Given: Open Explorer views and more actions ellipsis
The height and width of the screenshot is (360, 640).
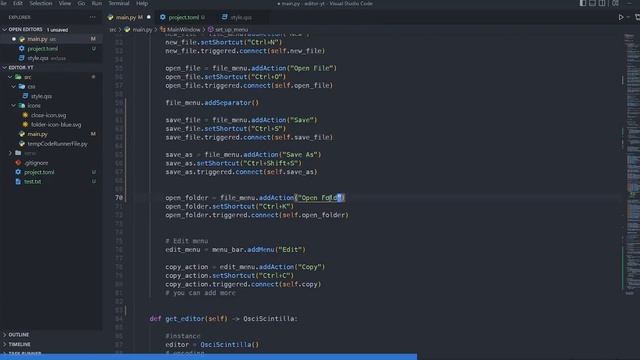Looking at the screenshot, I should point(93,17).
